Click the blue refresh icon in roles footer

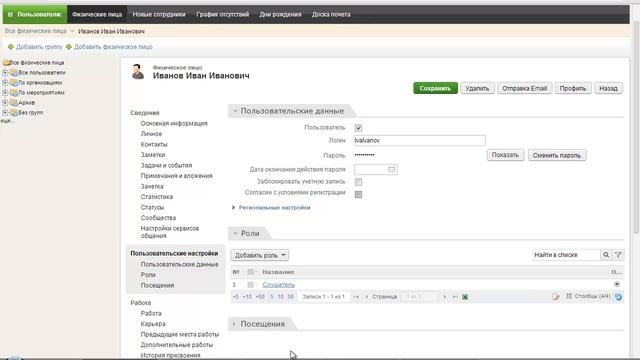[618, 297]
